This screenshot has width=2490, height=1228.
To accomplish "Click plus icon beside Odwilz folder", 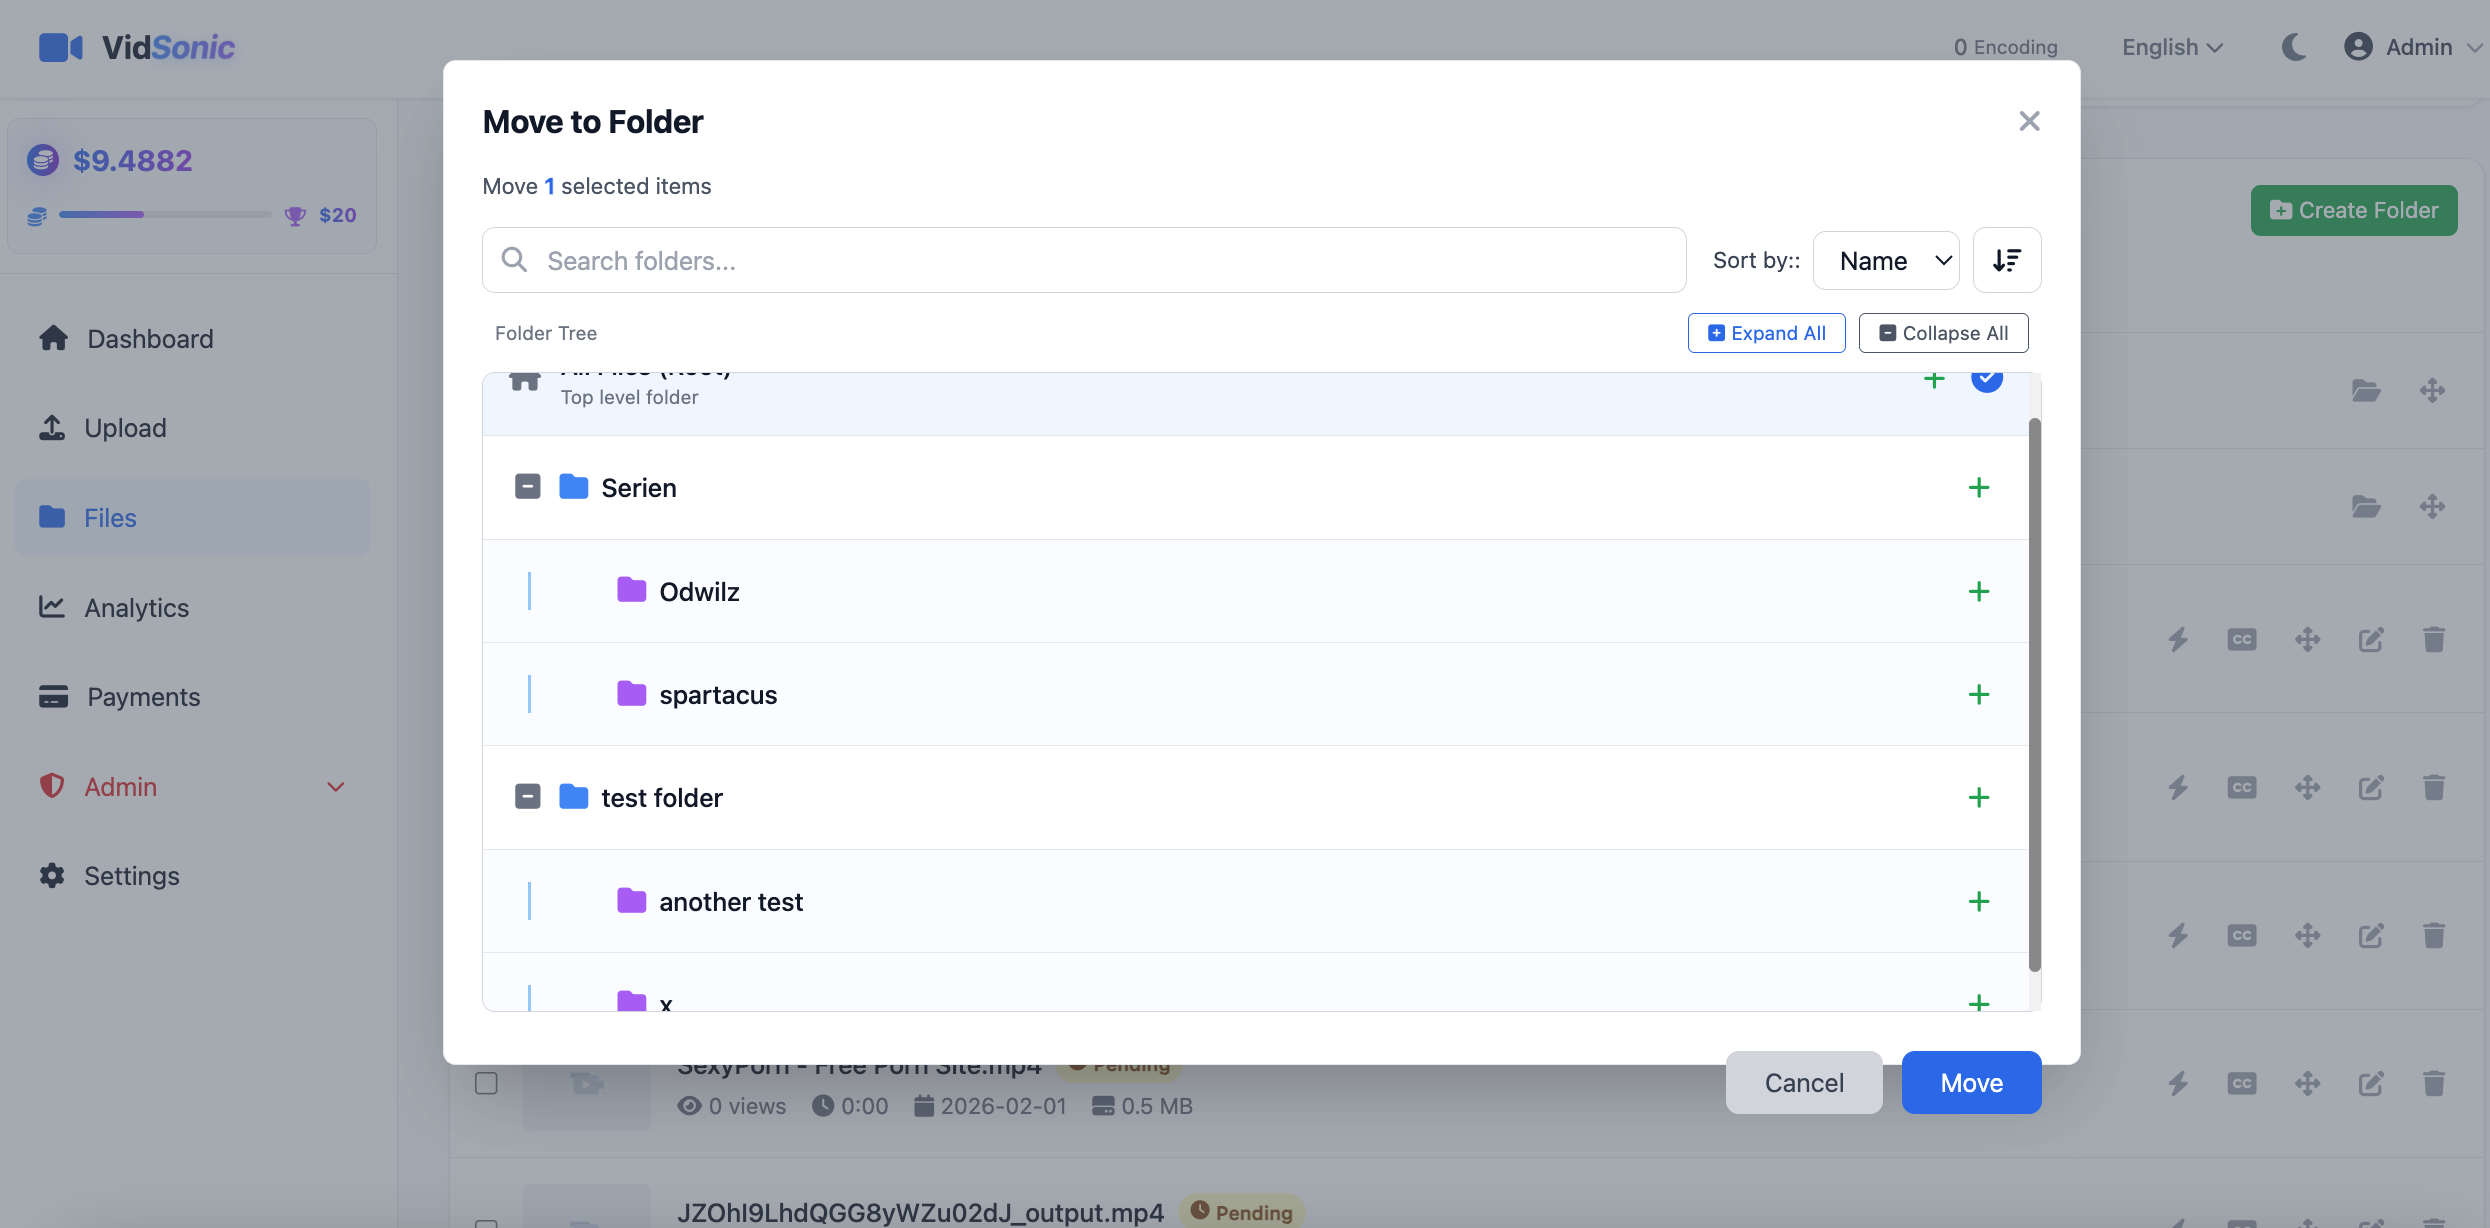I will point(1978,592).
